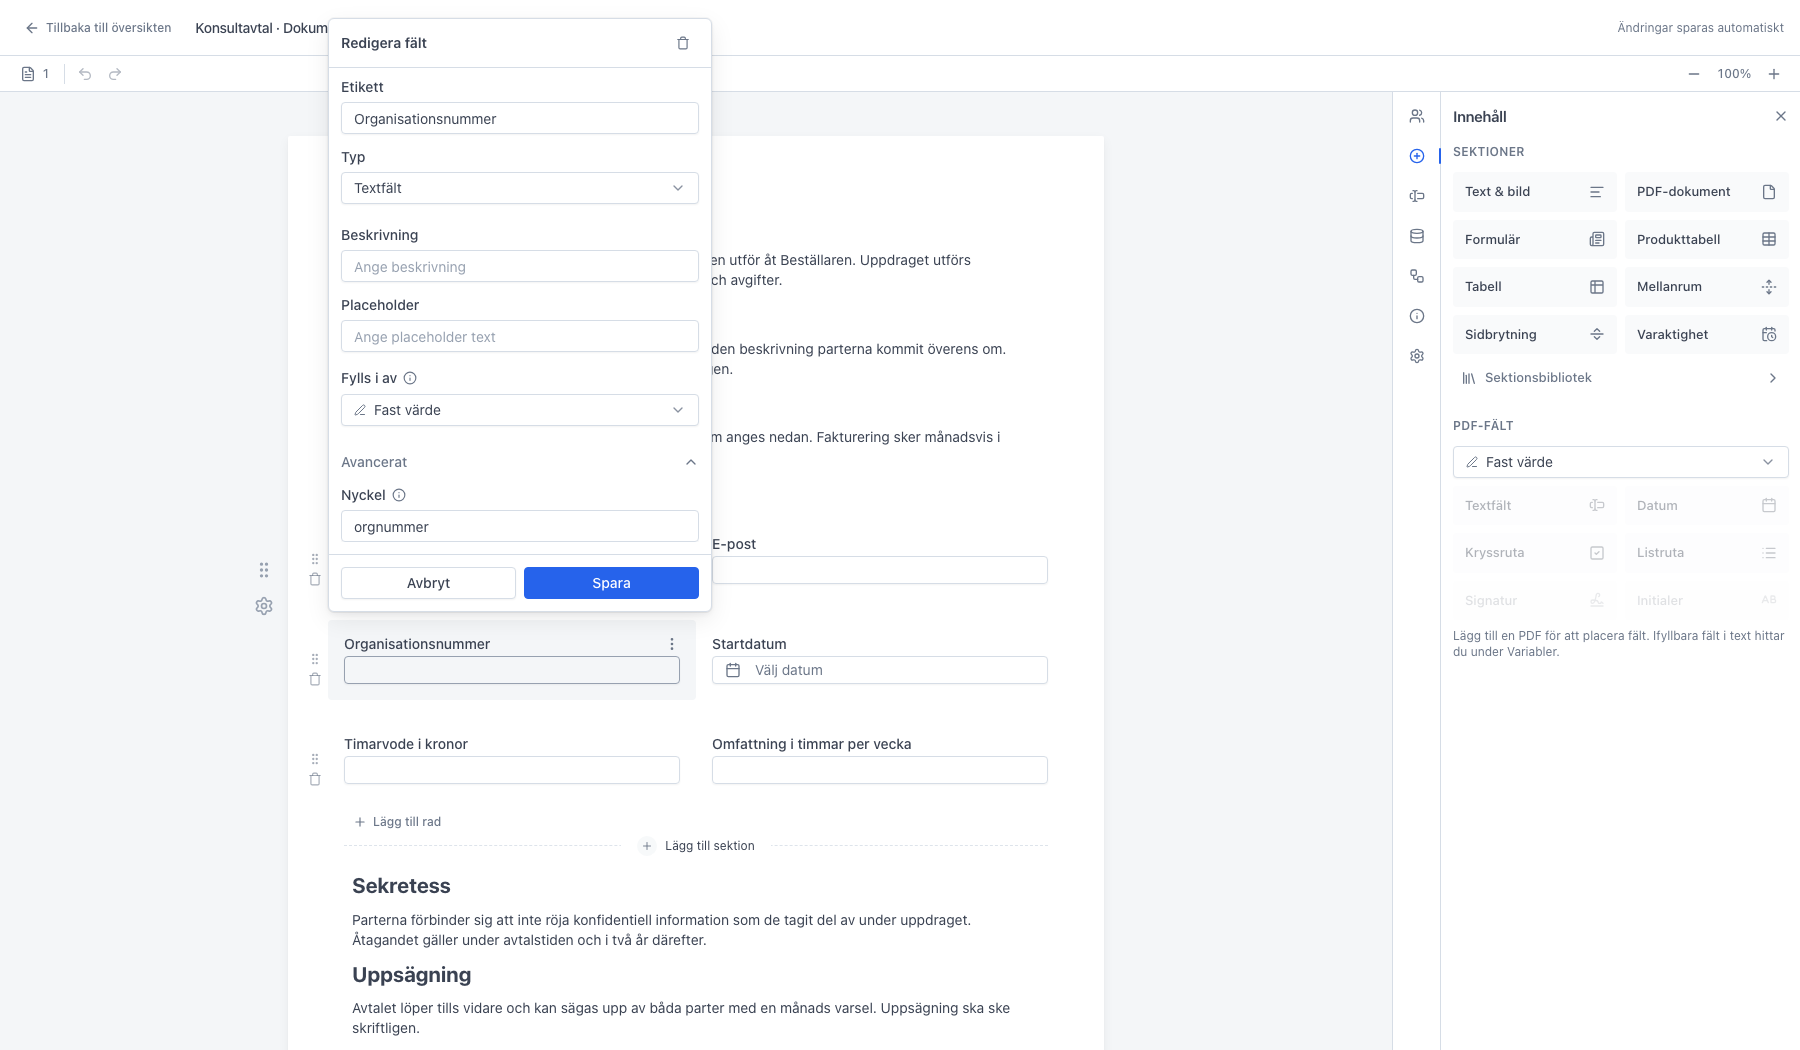
Task: Insert a Sidbrytning section
Action: (1535, 335)
